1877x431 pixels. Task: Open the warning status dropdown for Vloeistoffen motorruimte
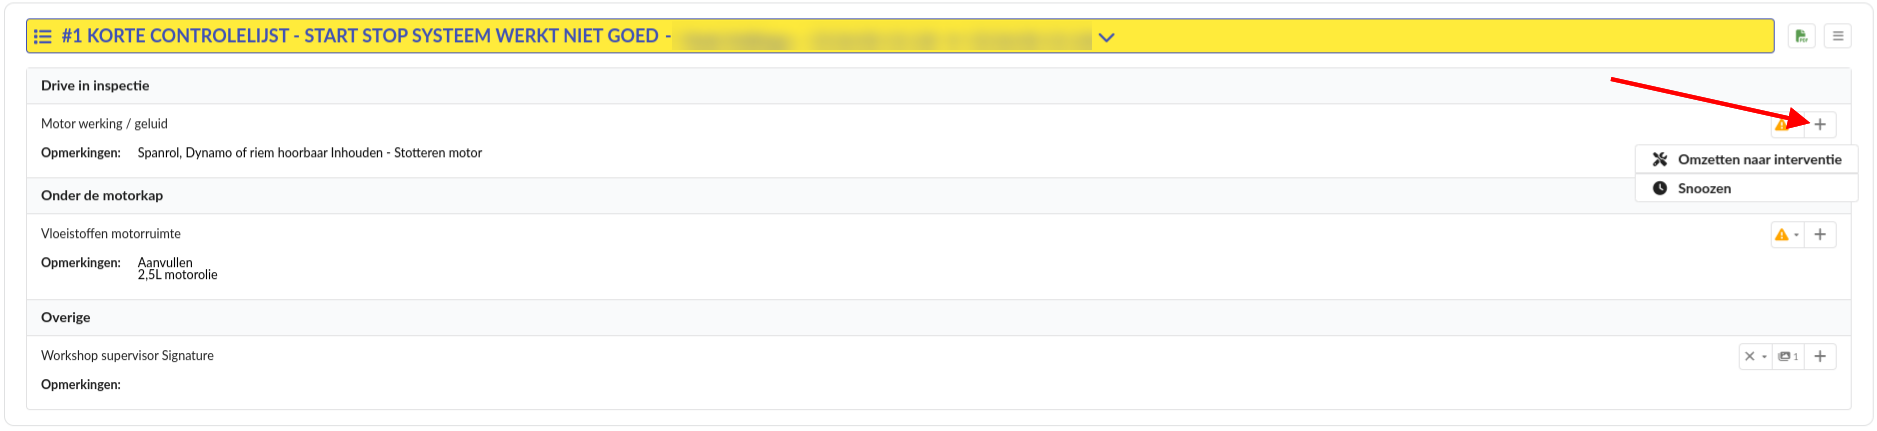click(1786, 235)
